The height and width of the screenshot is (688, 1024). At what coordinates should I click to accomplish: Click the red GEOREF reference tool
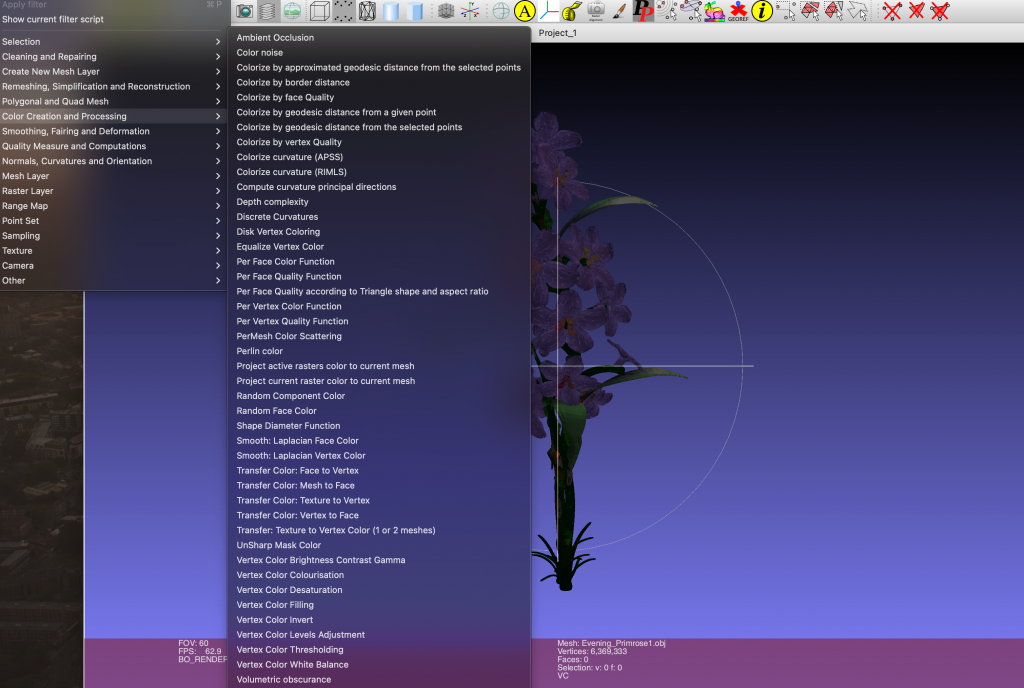[x=738, y=10]
